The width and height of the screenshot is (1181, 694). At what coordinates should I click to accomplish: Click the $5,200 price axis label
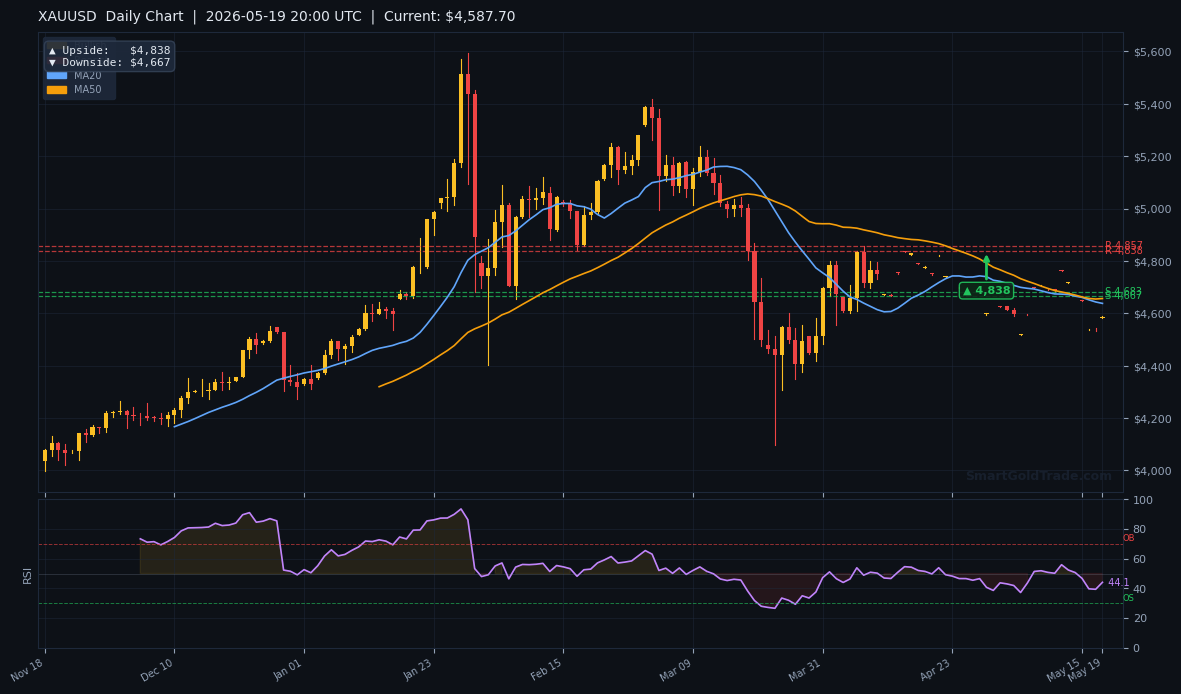[1152, 157]
